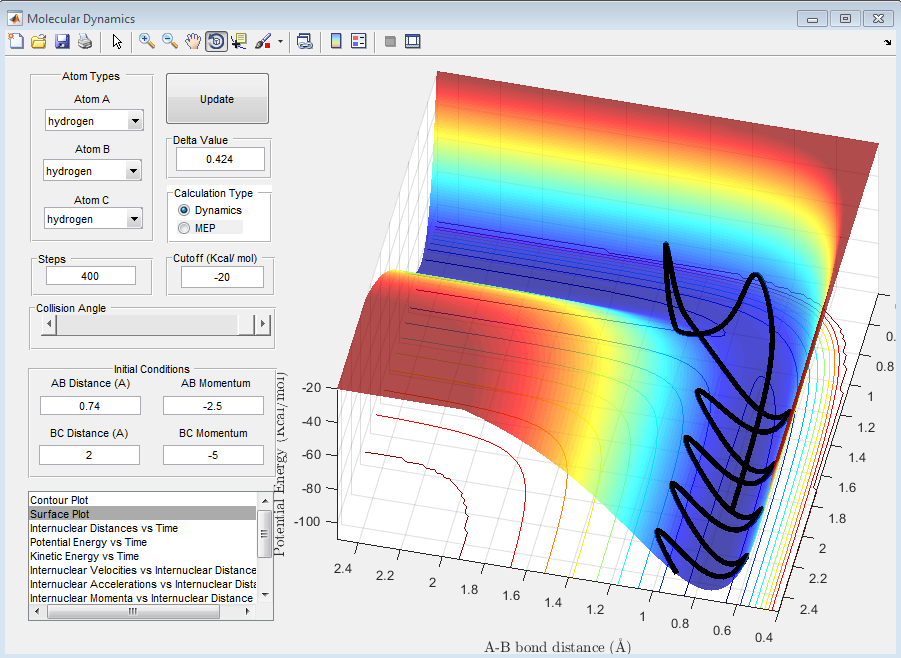Screen dimensions: 901x658
Task: Select the Zoom In magnifier tool
Action: coord(147,41)
